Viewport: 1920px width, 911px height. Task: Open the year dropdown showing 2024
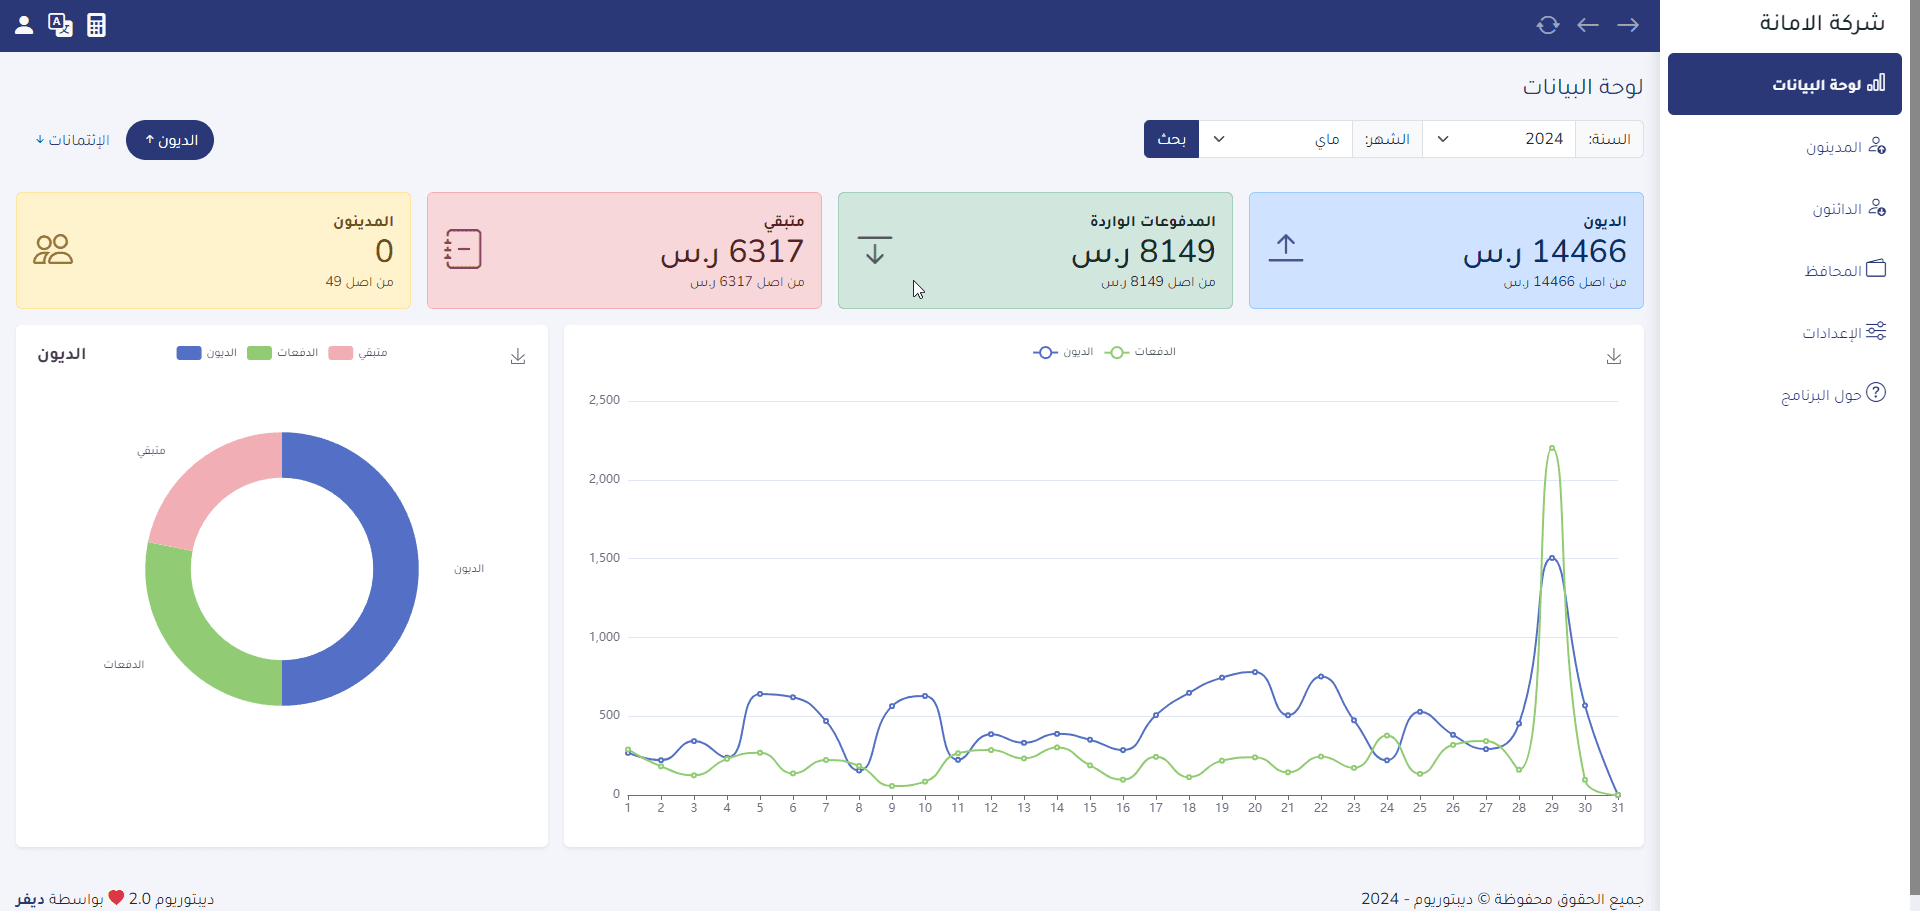tap(1498, 139)
